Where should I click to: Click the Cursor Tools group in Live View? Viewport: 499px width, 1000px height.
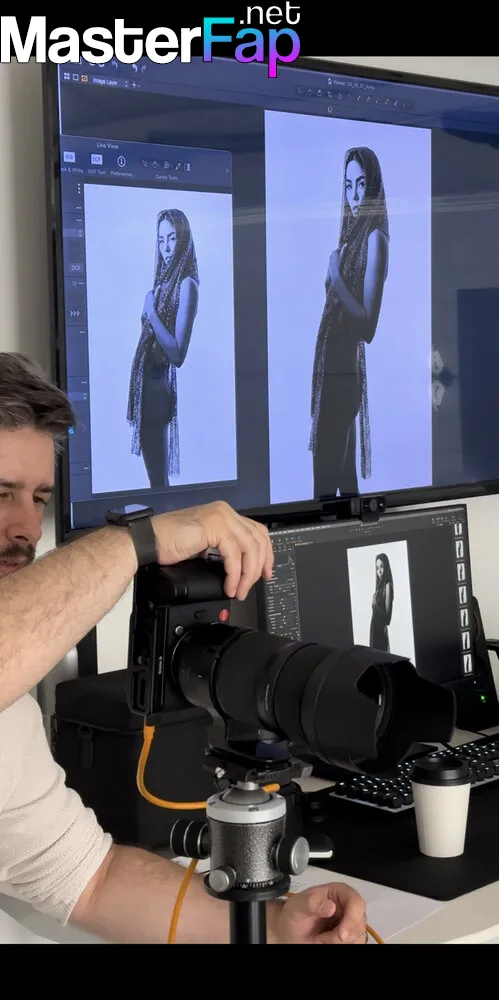(x=167, y=166)
